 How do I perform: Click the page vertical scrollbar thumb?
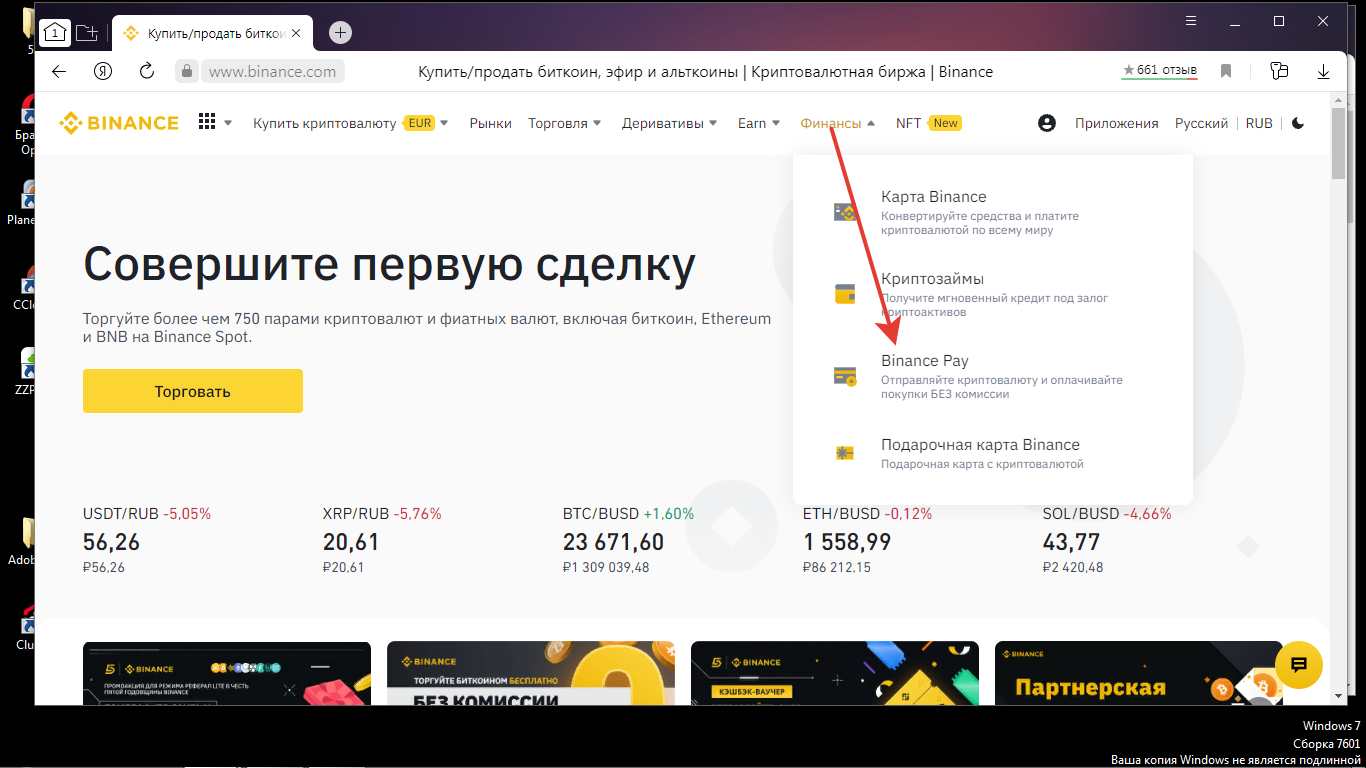pyautogui.click(x=1338, y=142)
